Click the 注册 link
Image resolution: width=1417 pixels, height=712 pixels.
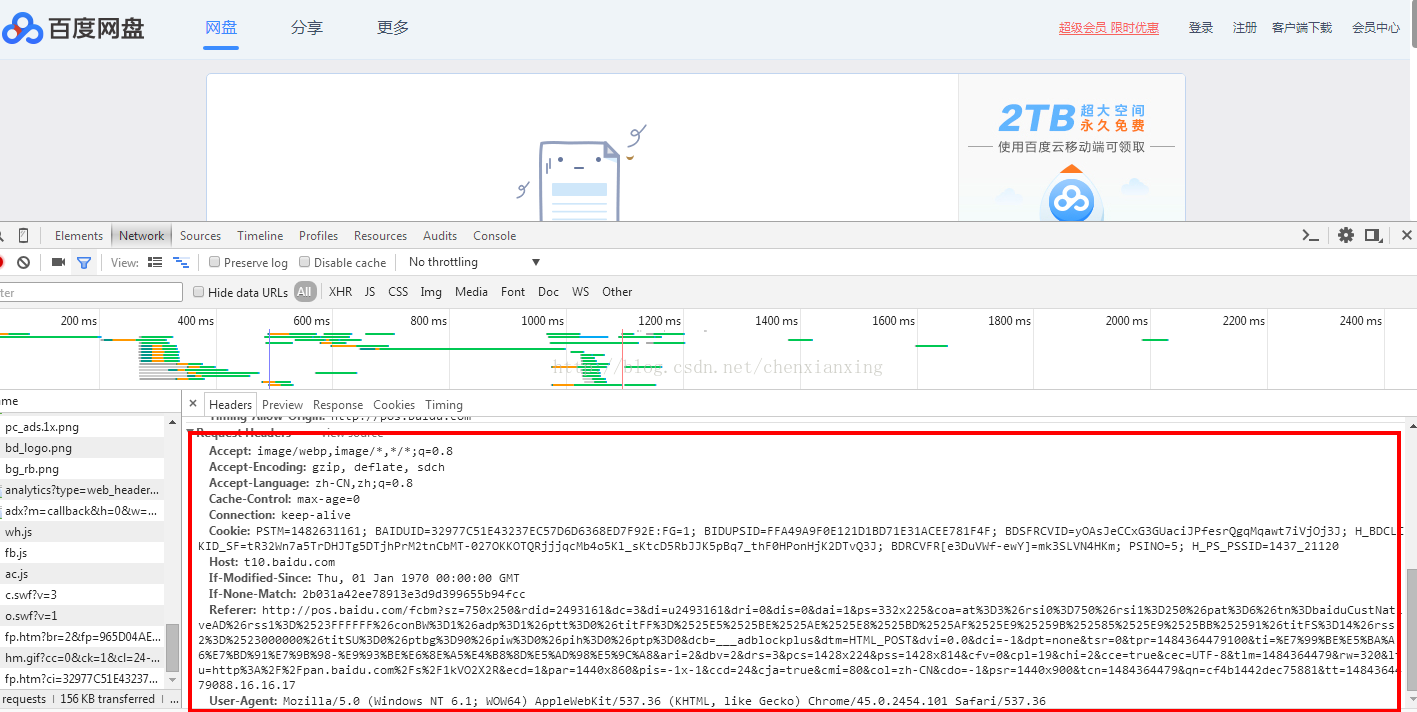click(x=1245, y=28)
